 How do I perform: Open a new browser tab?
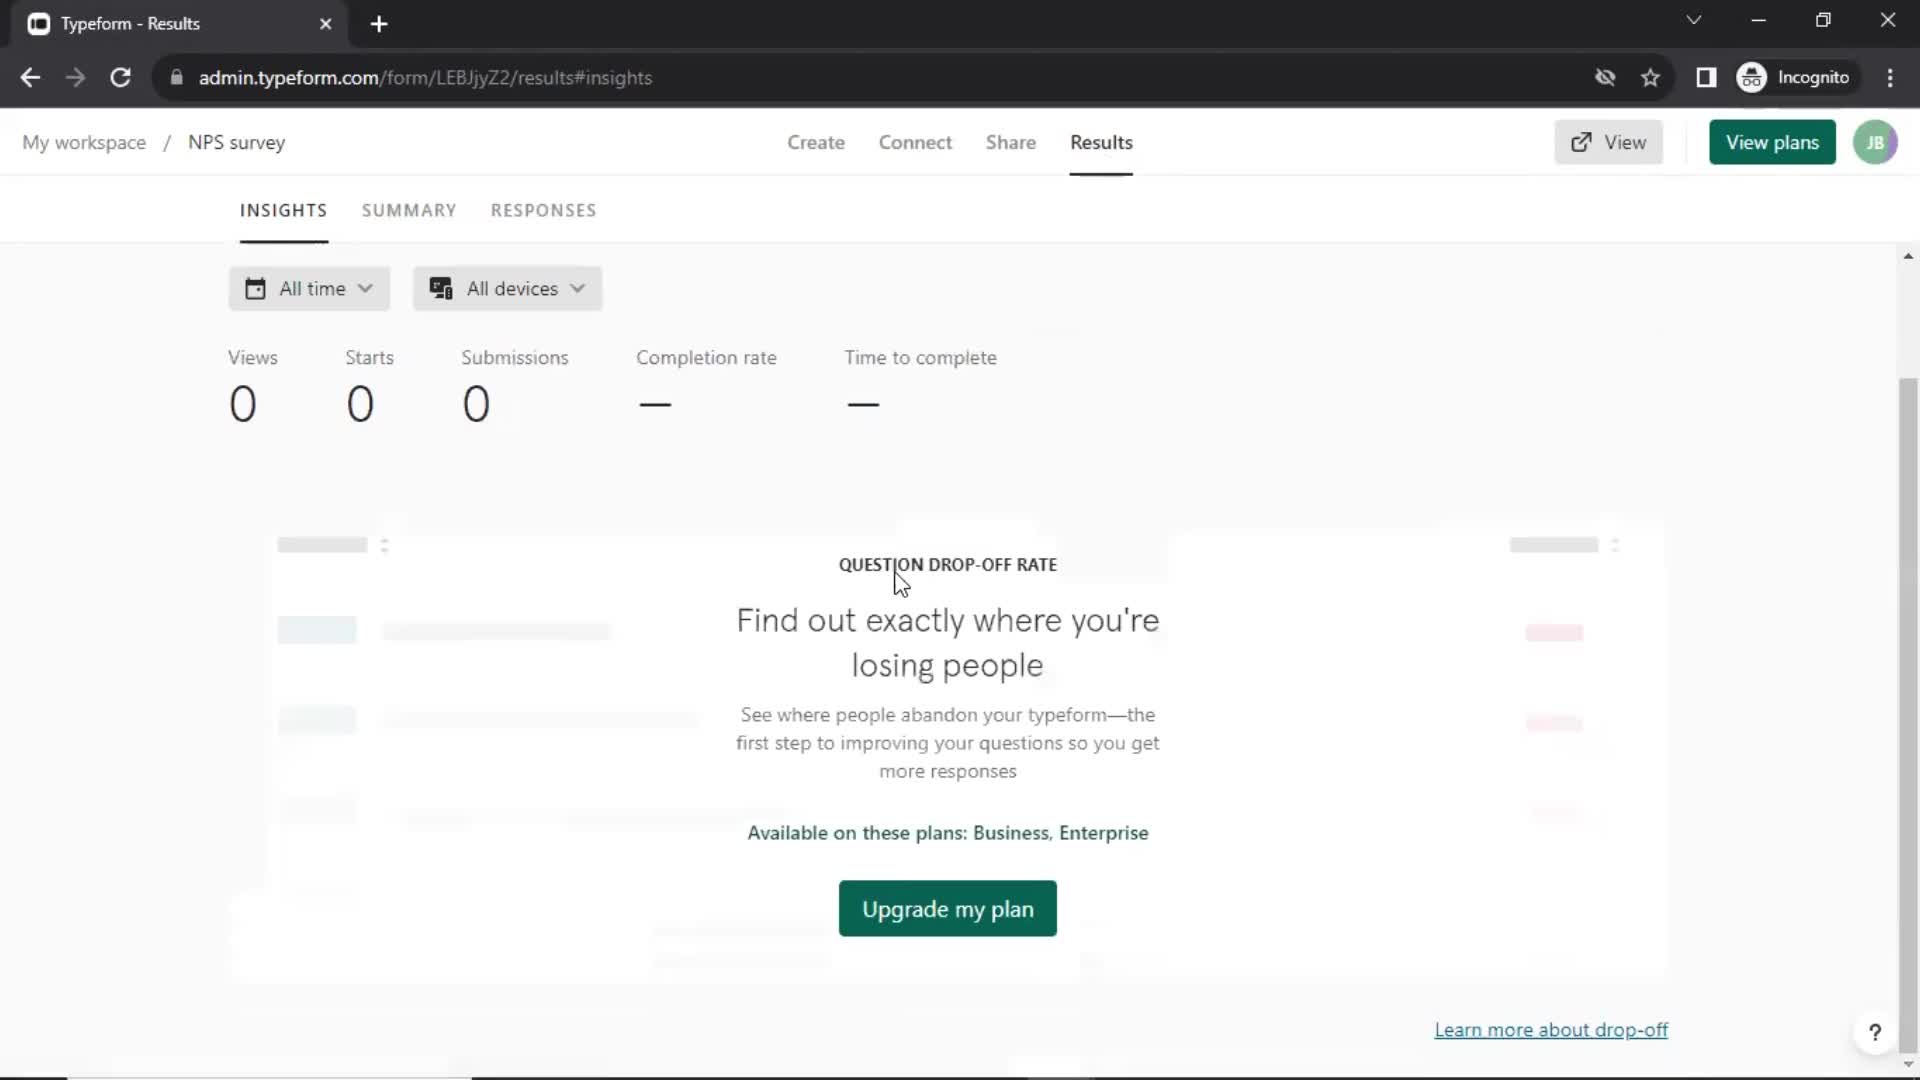(379, 24)
